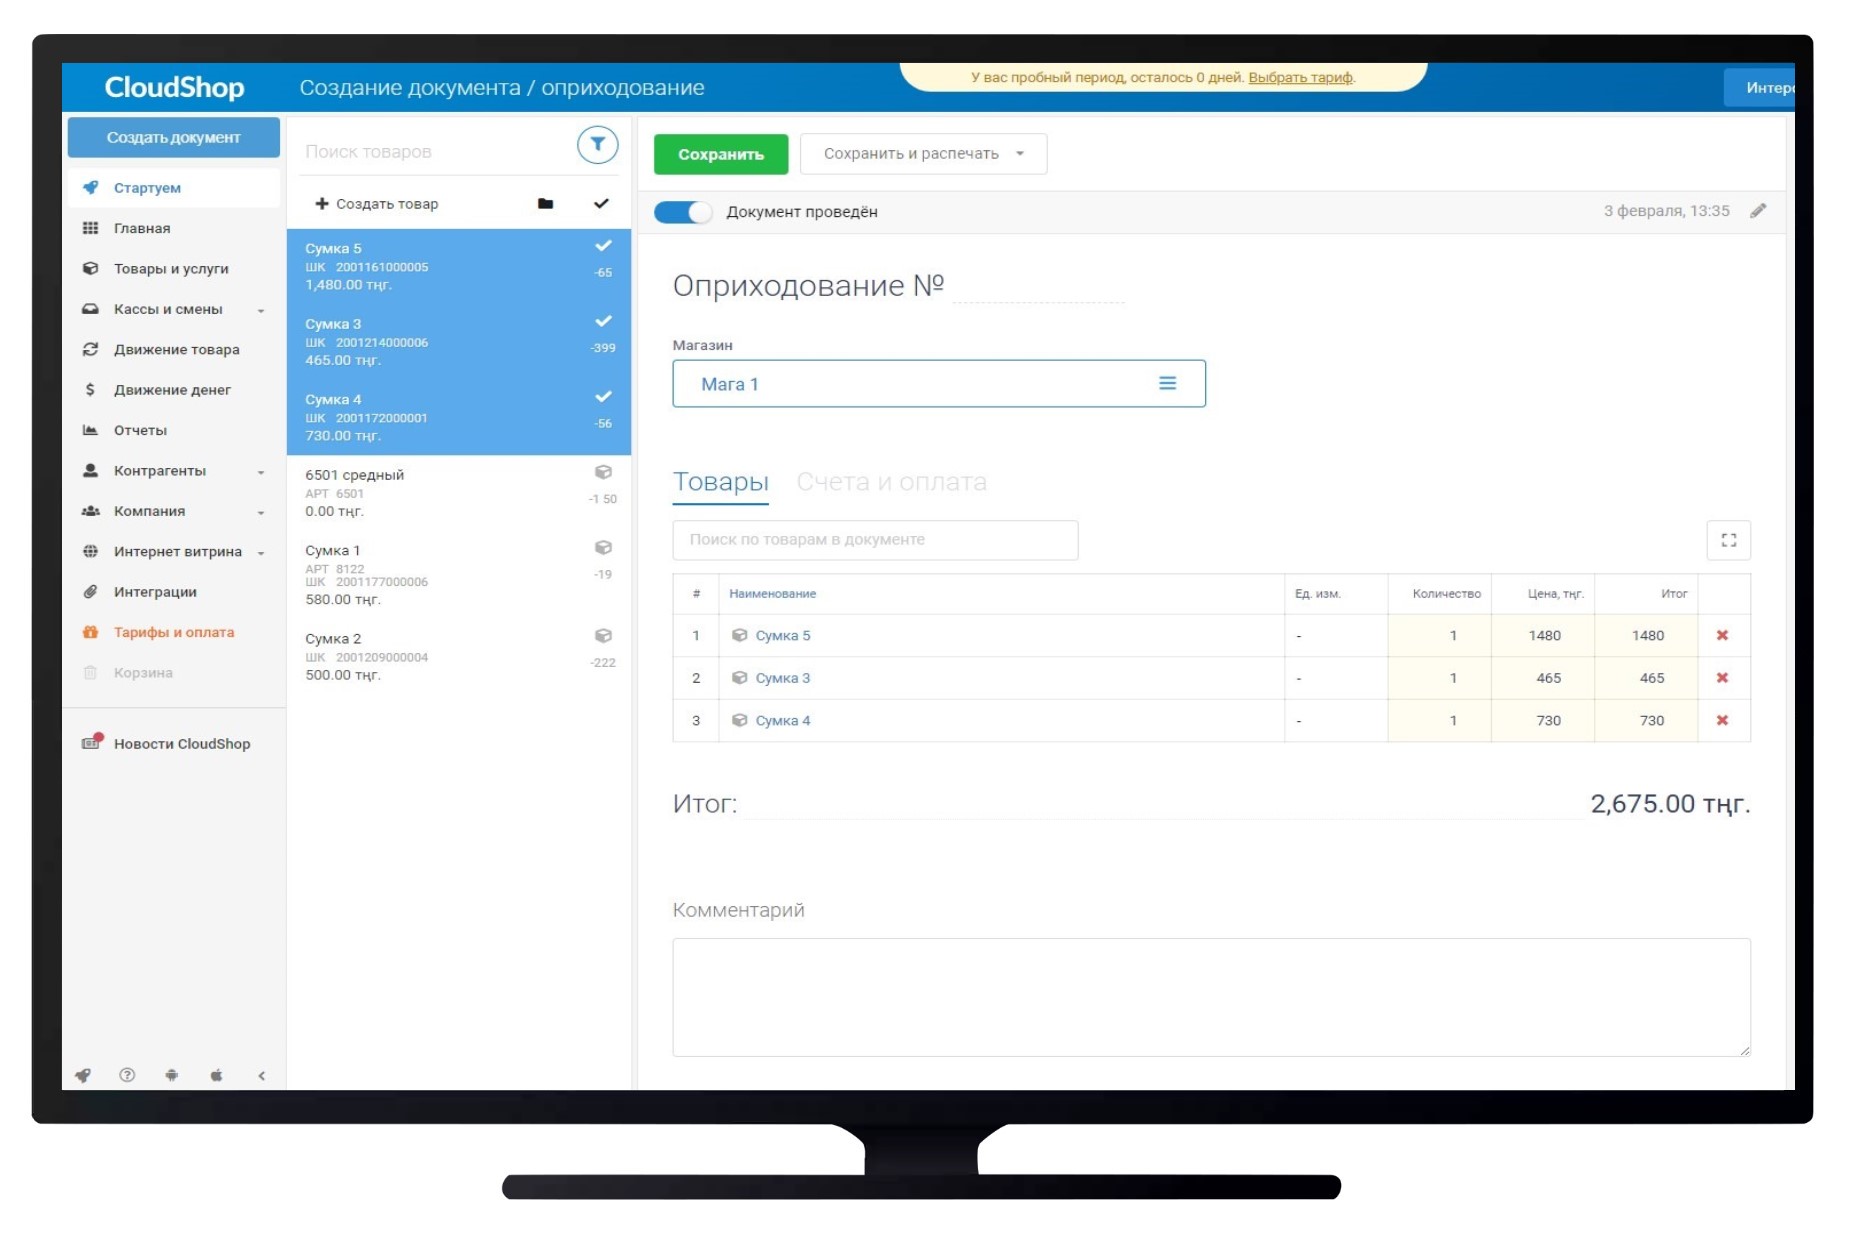Image resolution: width=1861 pixels, height=1248 pixels.
Task: Click the product filter funnel icon
Action: (x=597, y=145)
